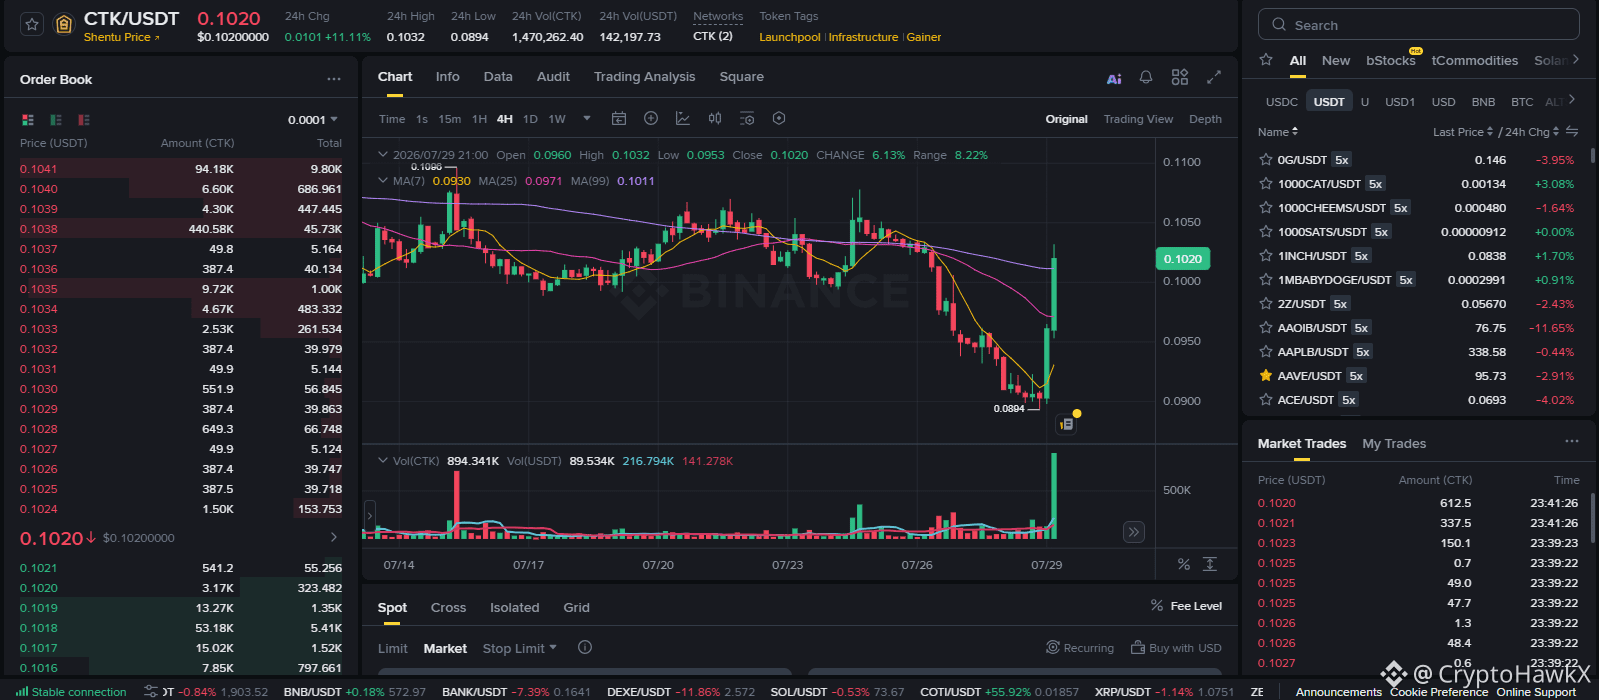
Task: Open Market Trades more options menu
Action: [x=1572, y=441]
